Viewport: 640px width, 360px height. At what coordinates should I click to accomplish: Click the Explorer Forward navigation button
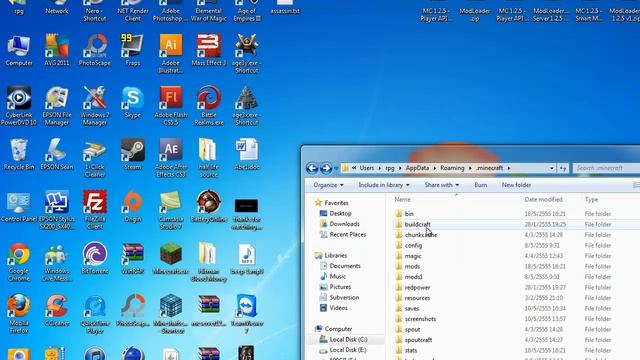[326, 168]
